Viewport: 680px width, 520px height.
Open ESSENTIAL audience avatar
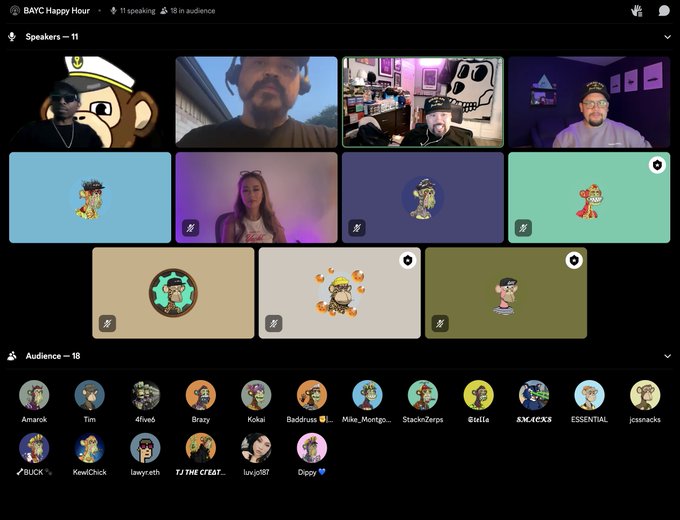pyautogui.click(x=589, y=395)
